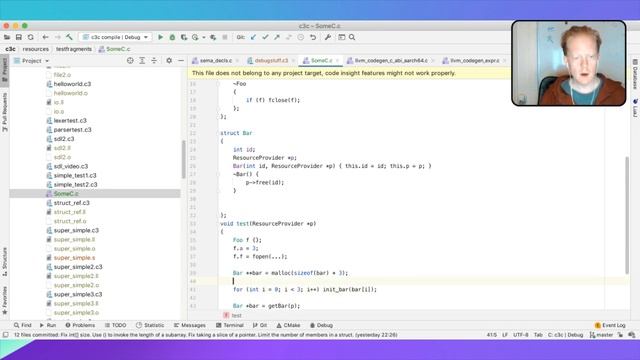Screen dimensions: 640x360
Task: Click the Git Show History clock icon
Action: 301,37
